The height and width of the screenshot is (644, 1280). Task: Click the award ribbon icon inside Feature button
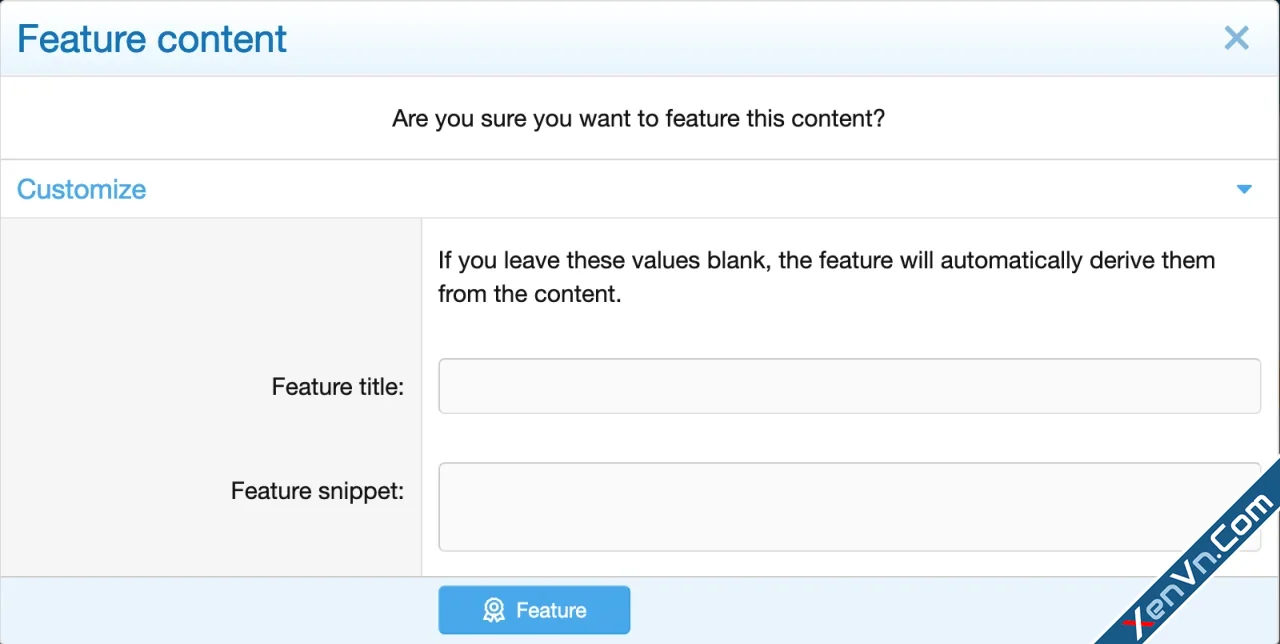(494, 610)
